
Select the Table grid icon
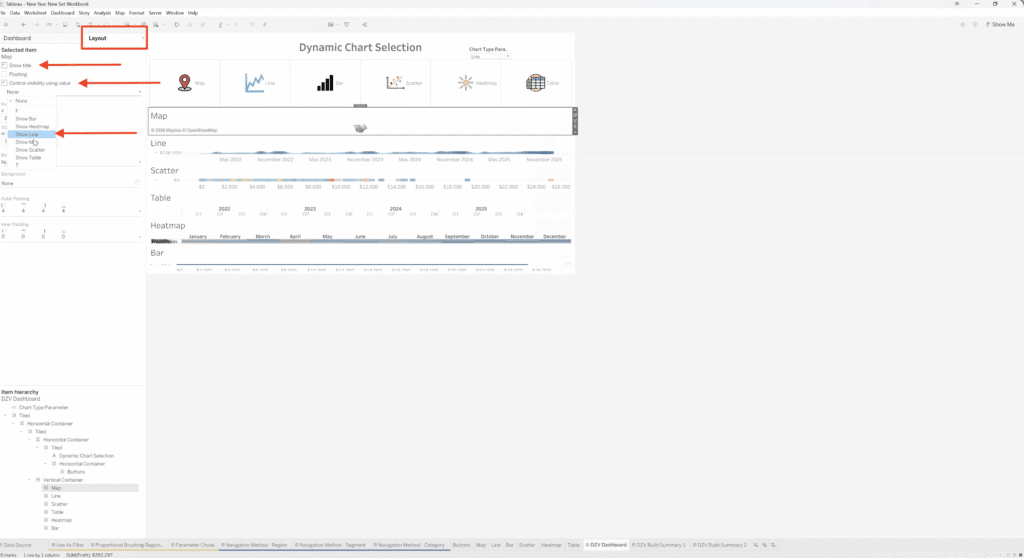tap(536, 83)
